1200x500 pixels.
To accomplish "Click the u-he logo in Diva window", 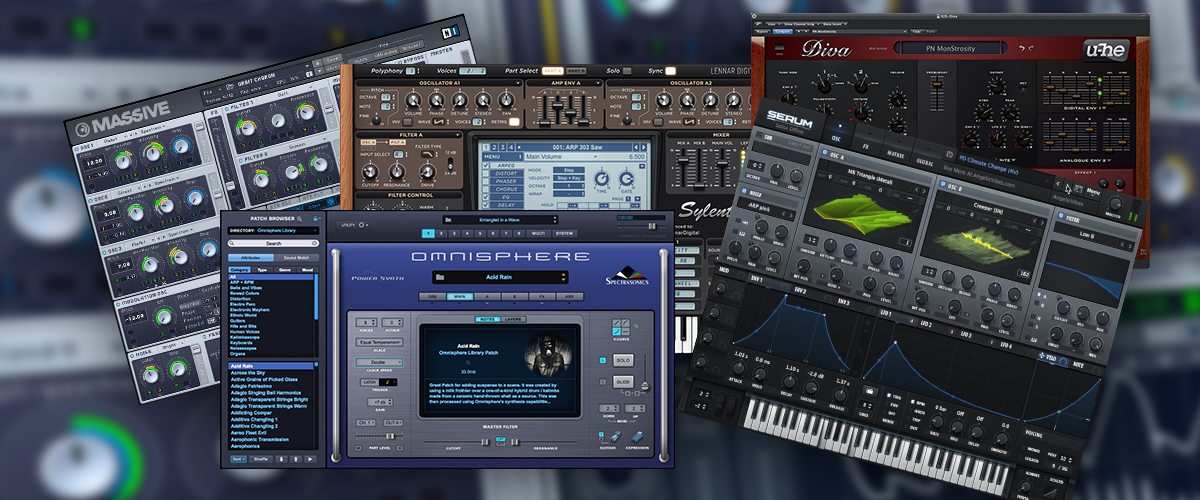I will pyautogui.click(x=1106, y=50).
